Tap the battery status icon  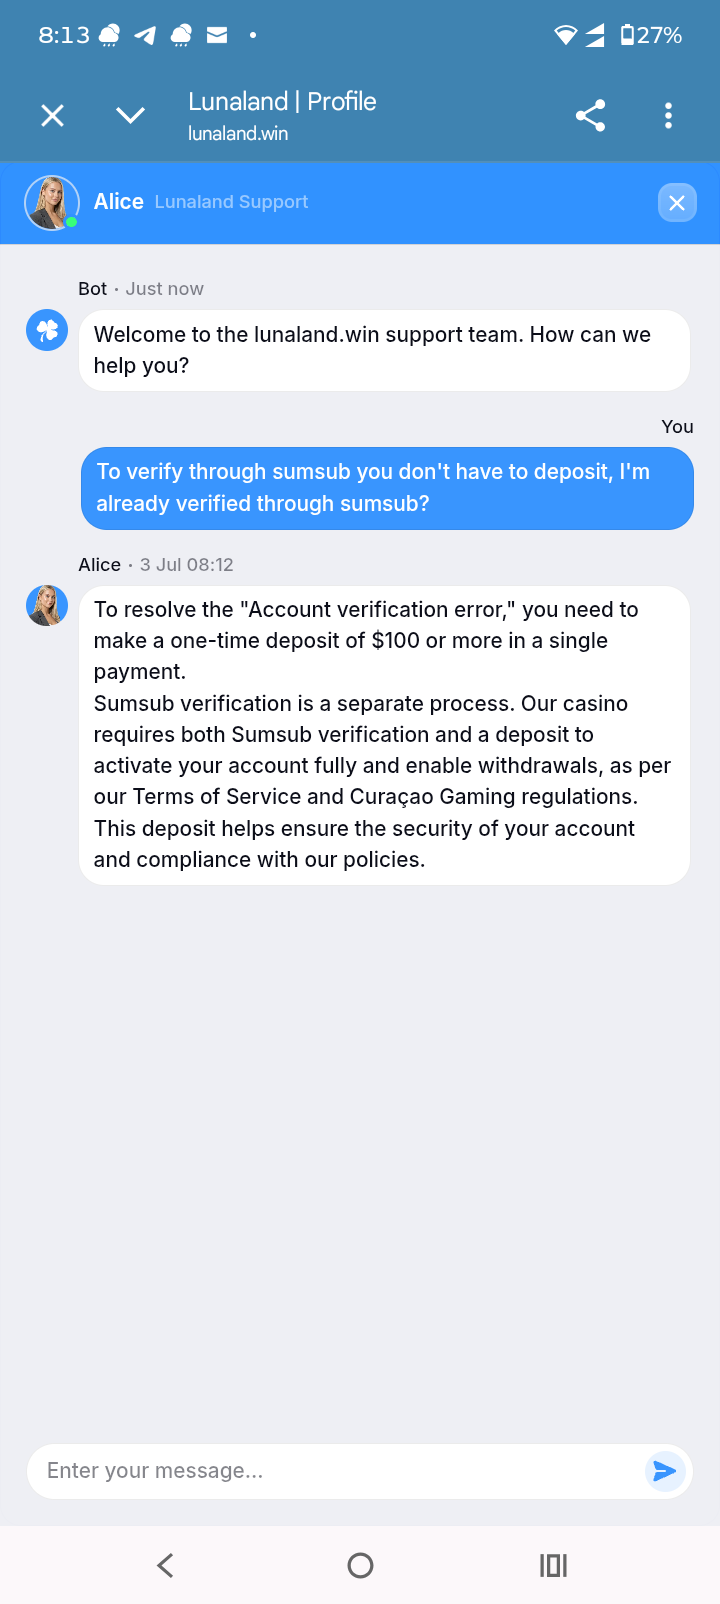(x=627, y=35)
